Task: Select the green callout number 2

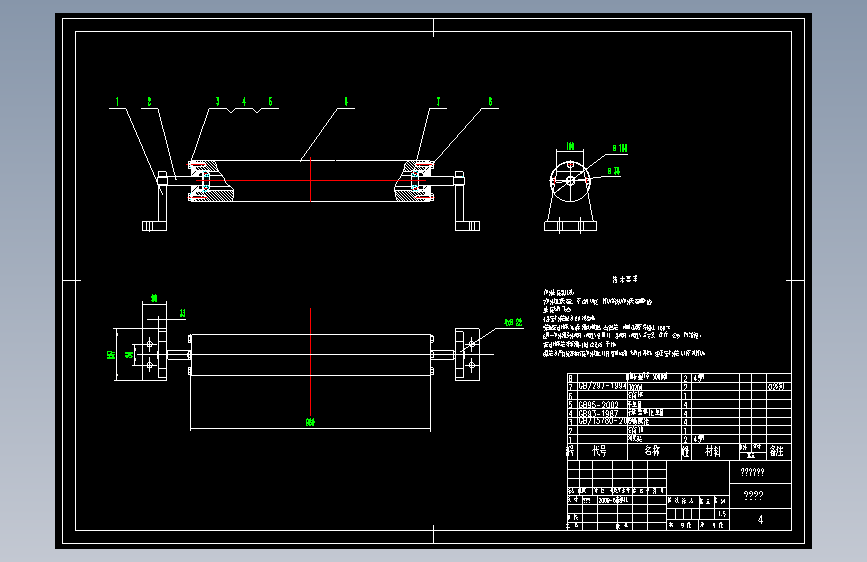Action: (149, 102)
